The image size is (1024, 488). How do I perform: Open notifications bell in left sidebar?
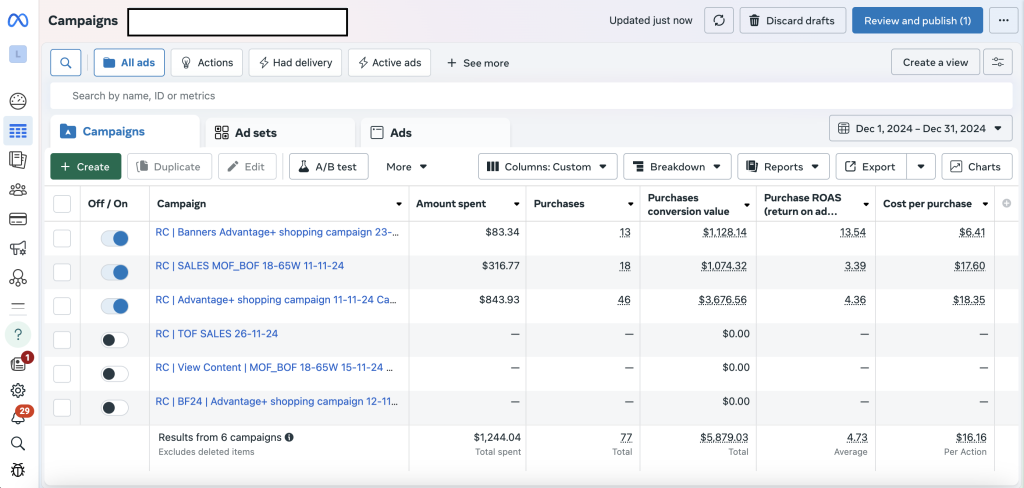click(18, 416)
